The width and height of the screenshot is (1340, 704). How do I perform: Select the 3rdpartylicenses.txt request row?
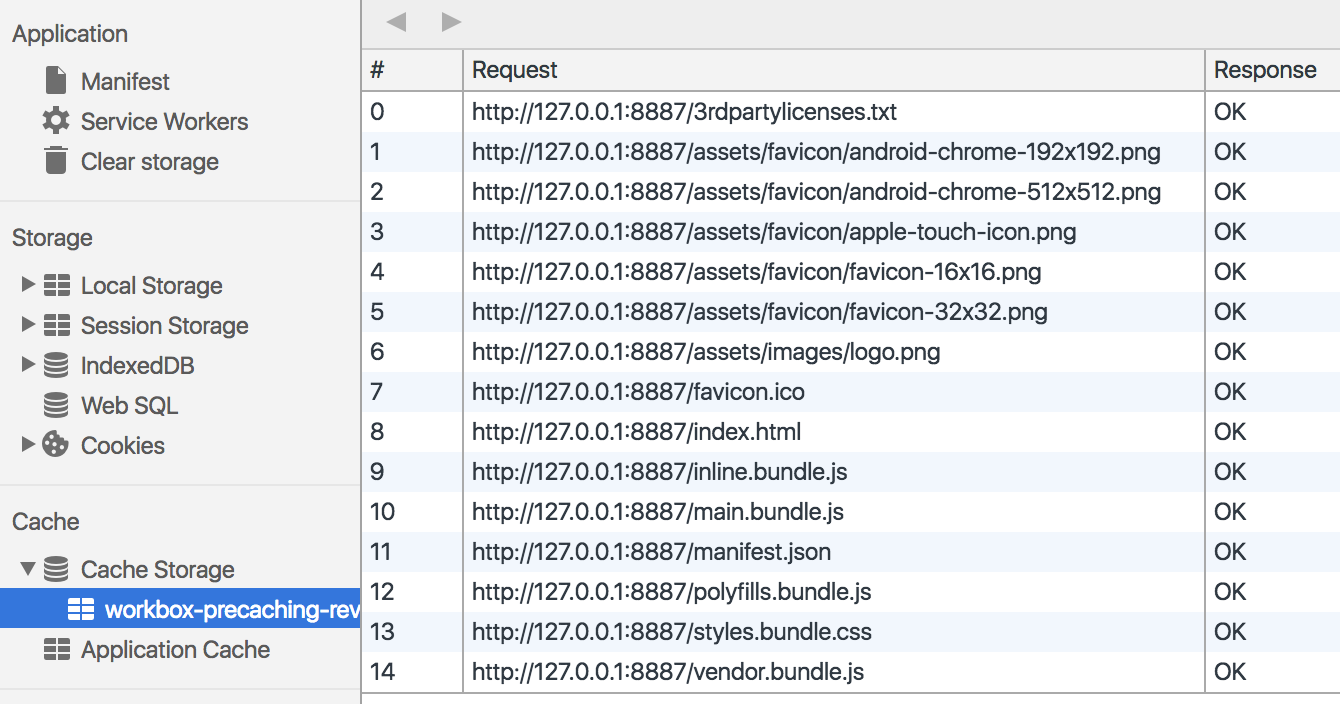[x=700, y=111]
